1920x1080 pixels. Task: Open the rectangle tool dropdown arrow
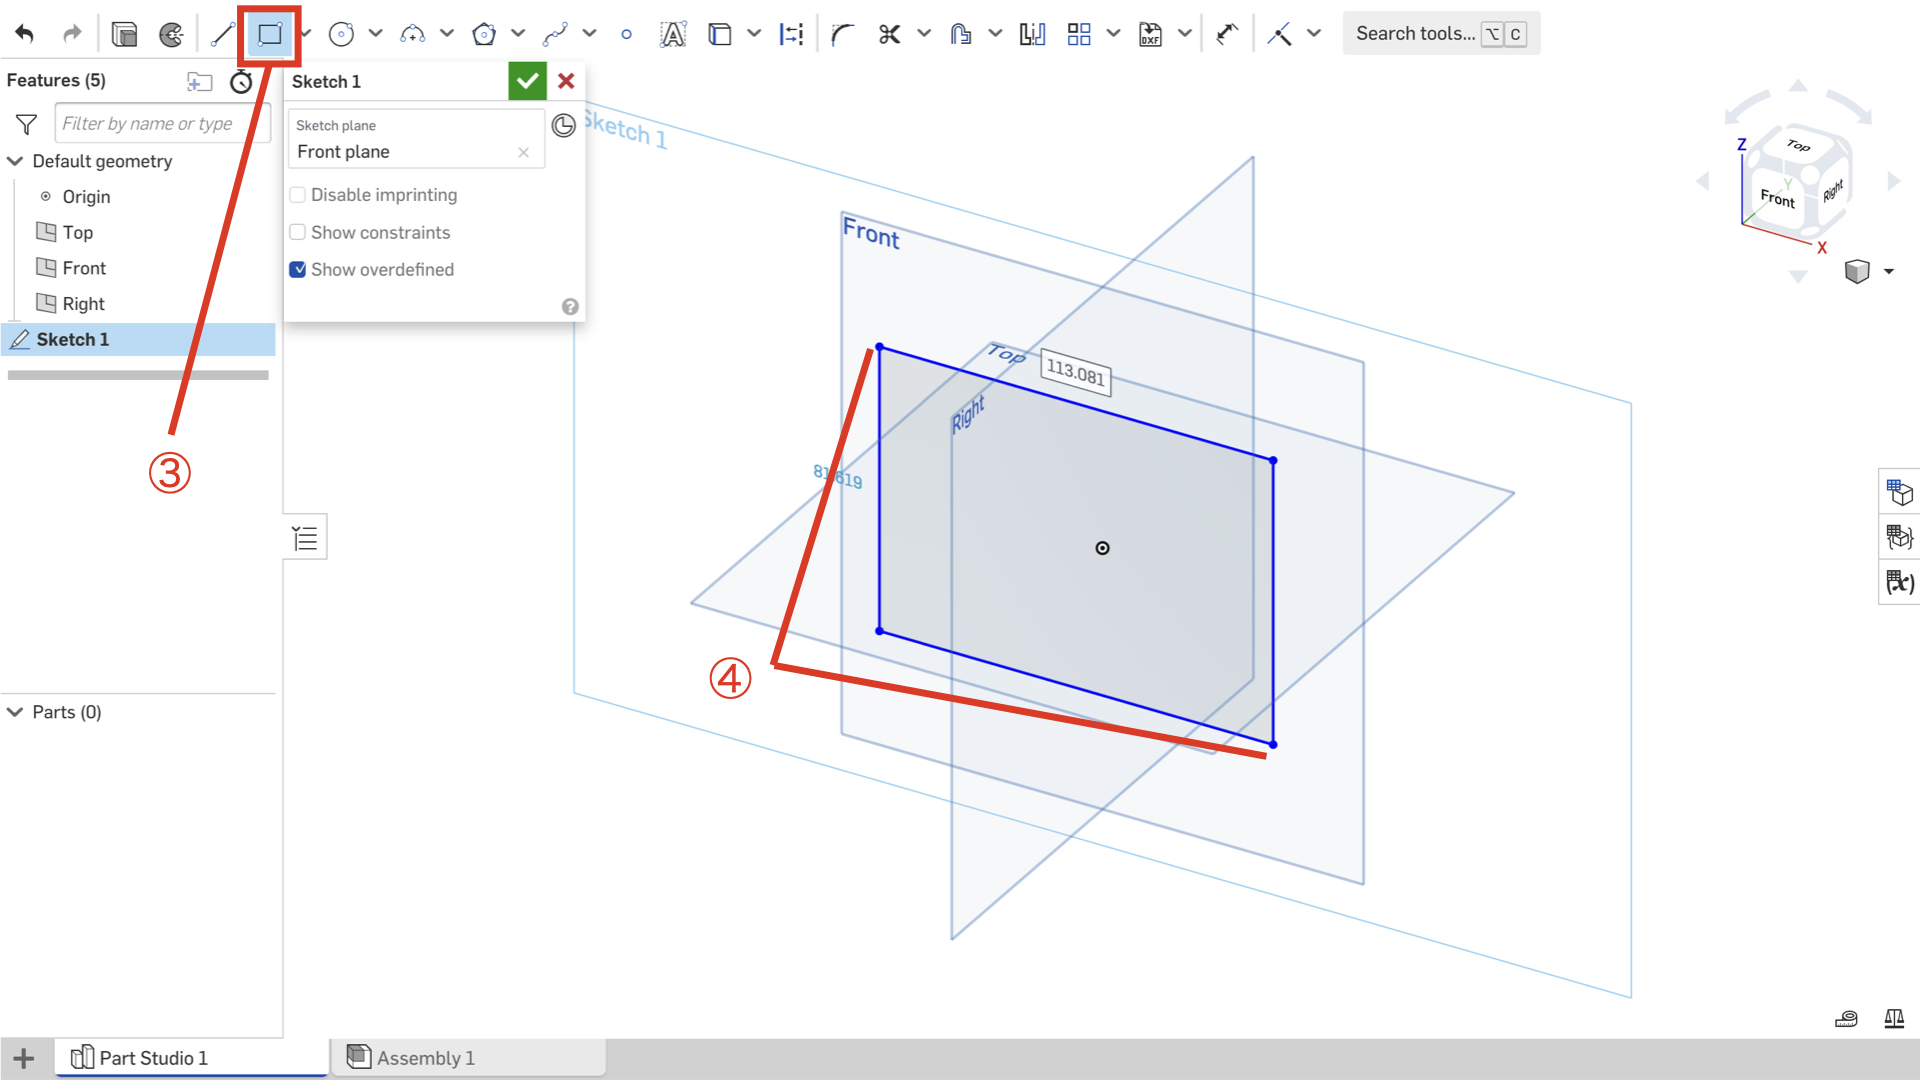(305, 33)
